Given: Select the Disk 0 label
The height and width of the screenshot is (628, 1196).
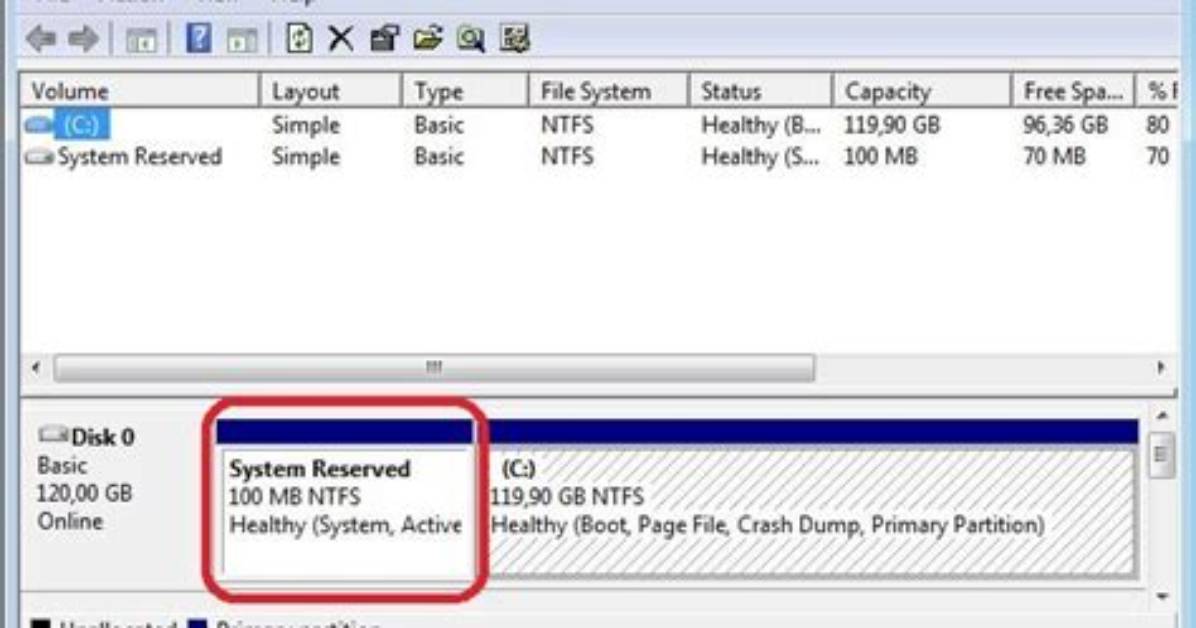Looking at the screenshot, I should click(x=102, y=437).
